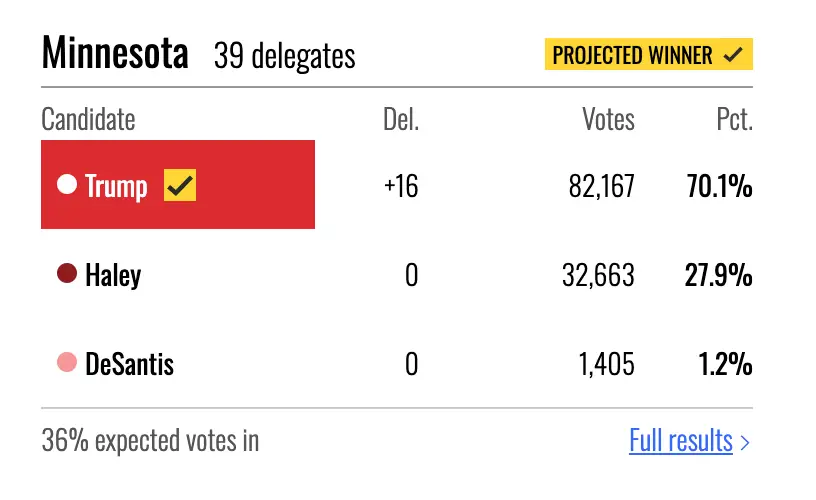Click the Projected Winner yellow badge
This screenshot has width=816, height=500.
pyautogui.click(x=649, y=54)
